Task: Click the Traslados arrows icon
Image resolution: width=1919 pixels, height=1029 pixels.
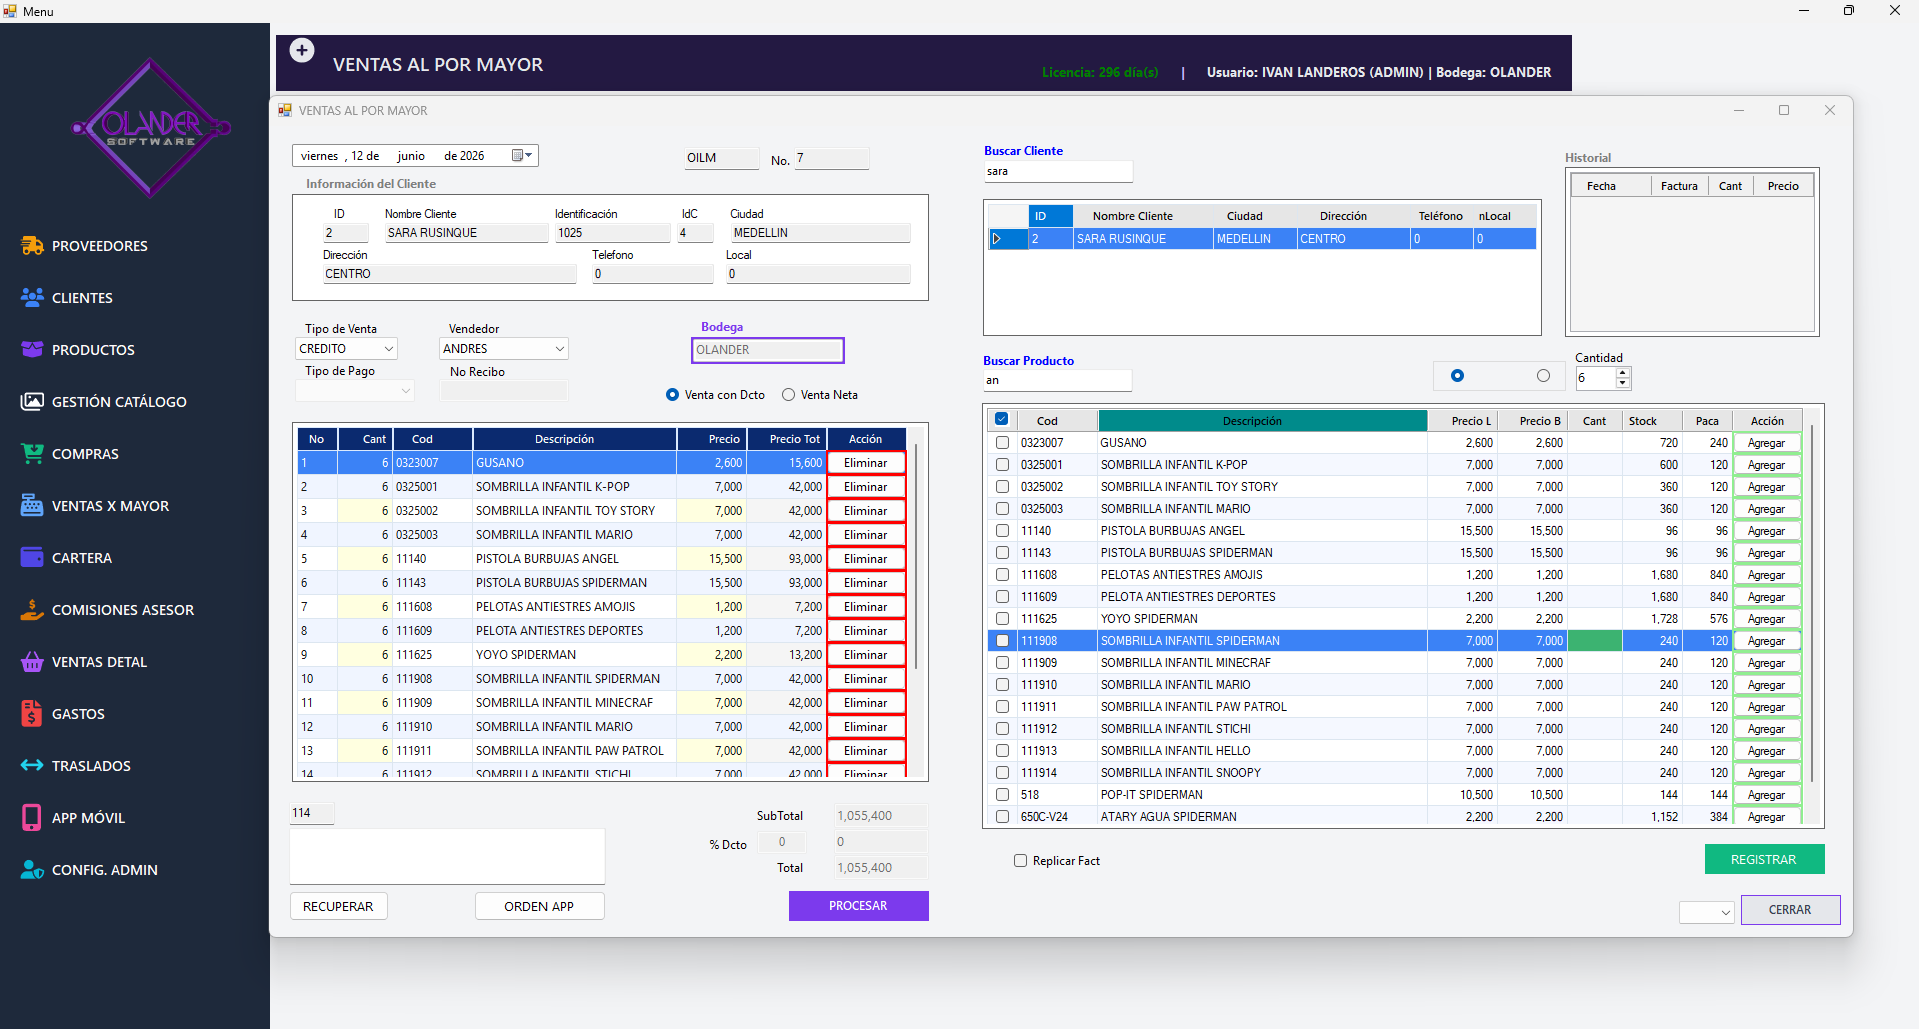Action: 32,766
